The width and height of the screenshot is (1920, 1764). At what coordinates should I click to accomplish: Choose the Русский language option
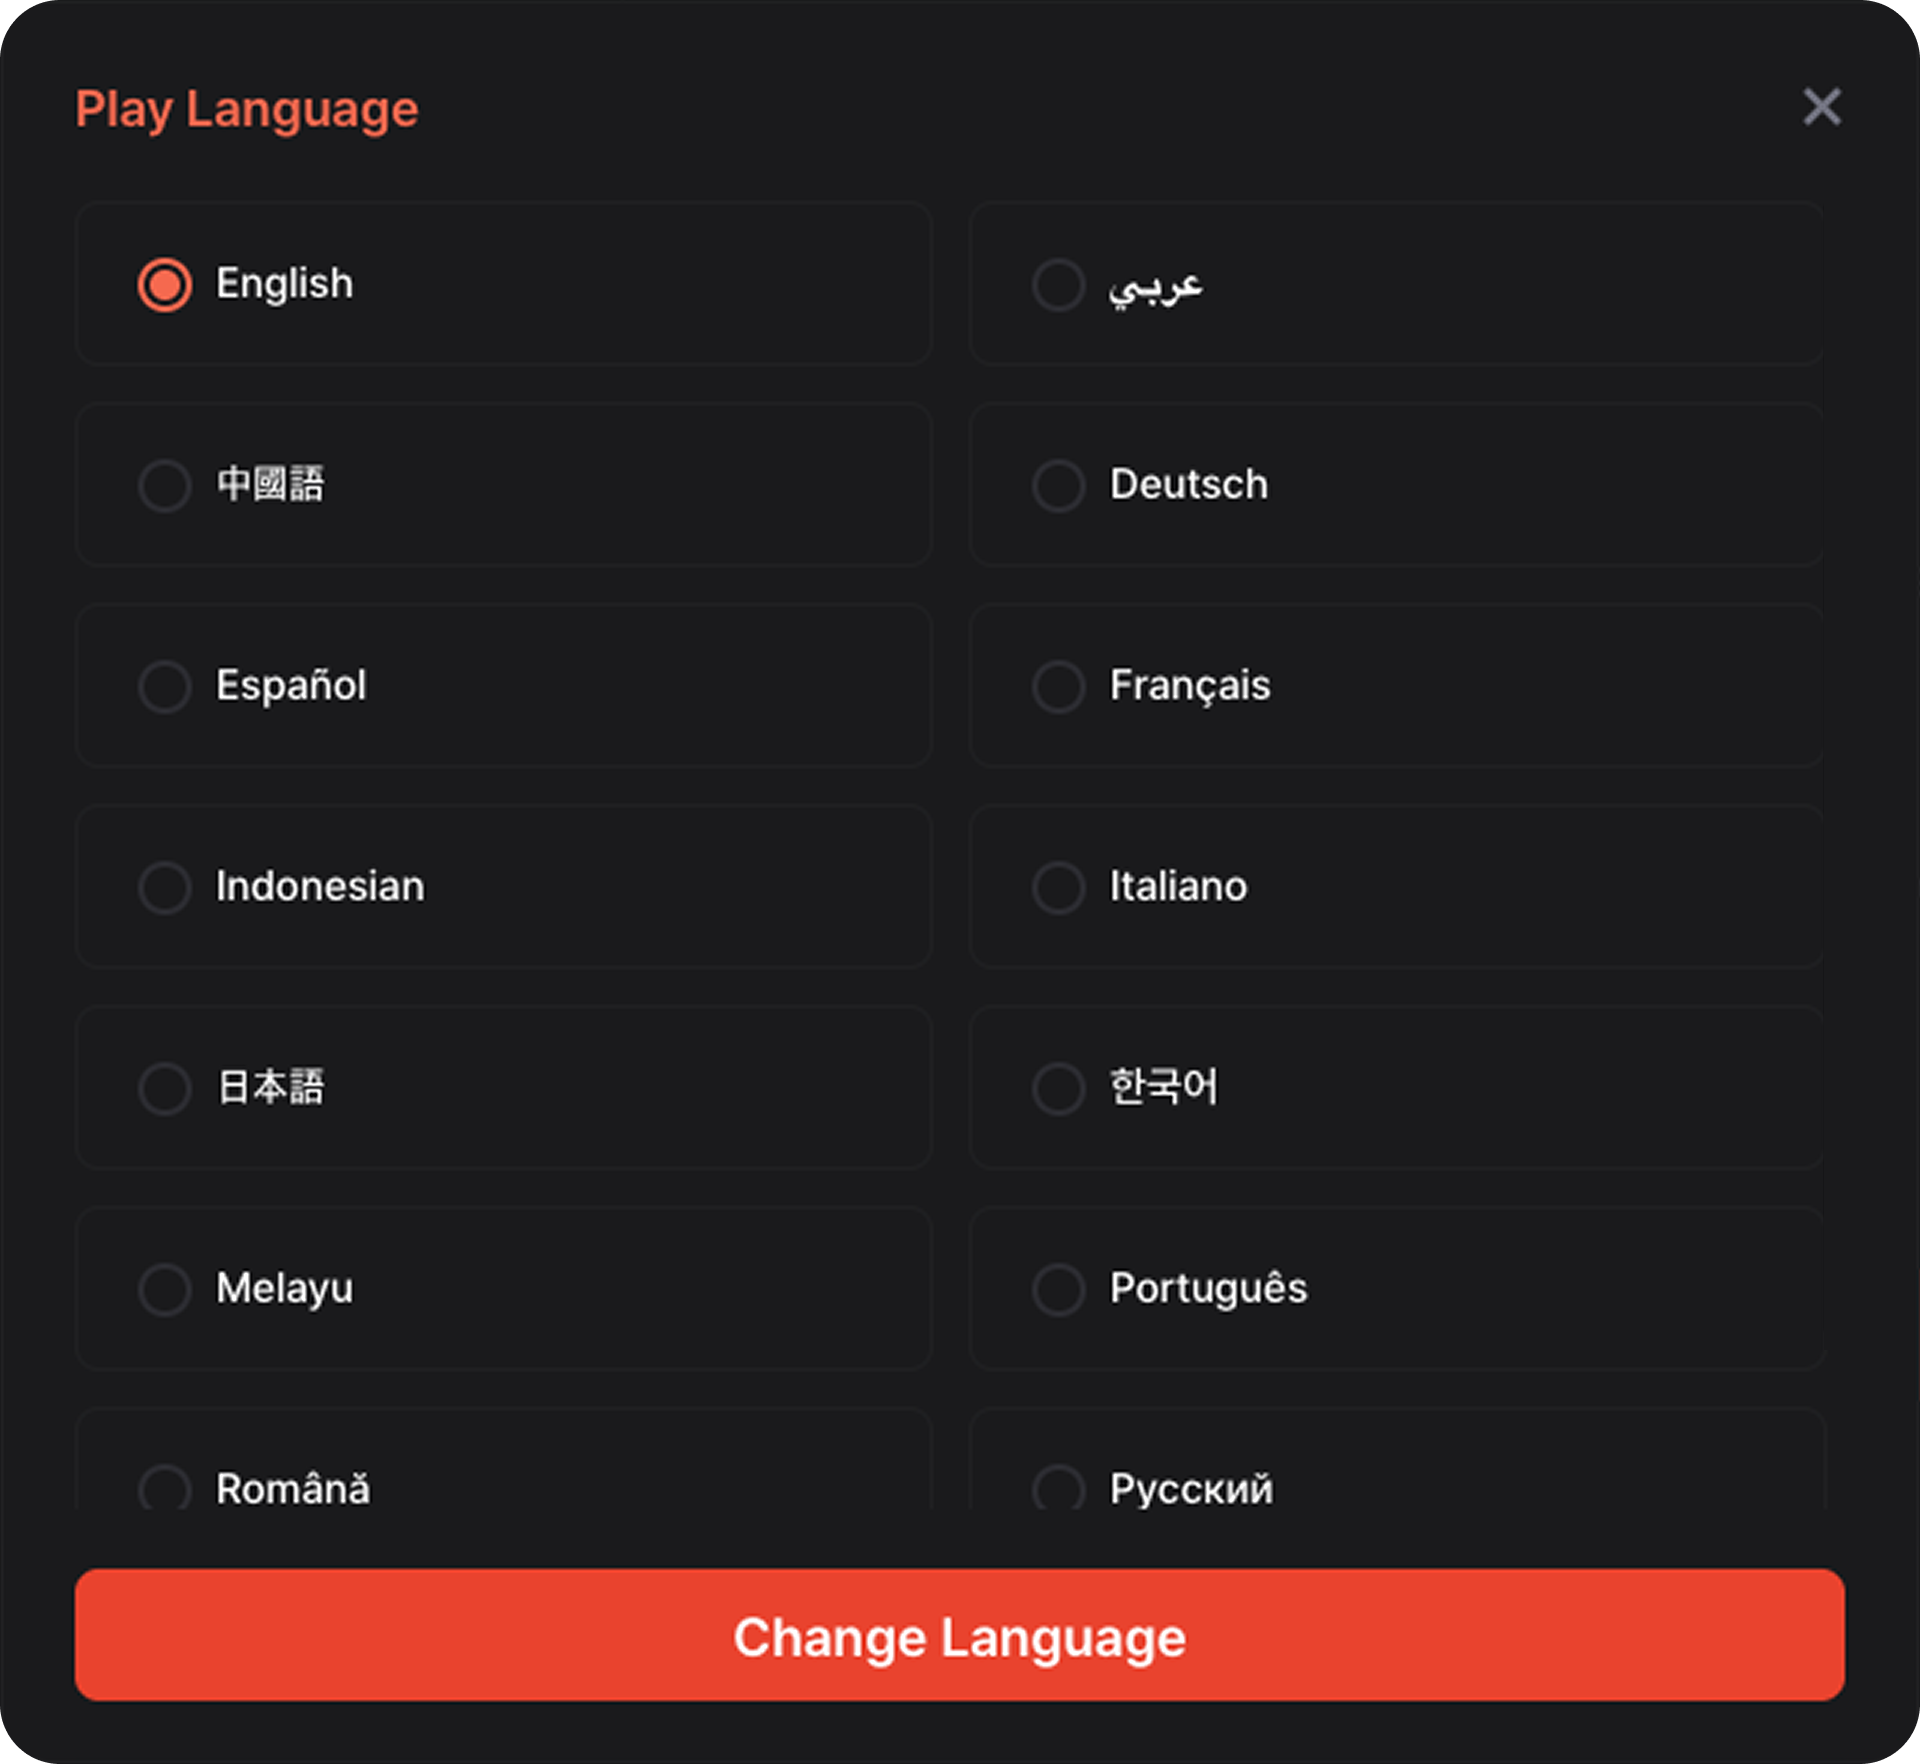[1058, 1489]
